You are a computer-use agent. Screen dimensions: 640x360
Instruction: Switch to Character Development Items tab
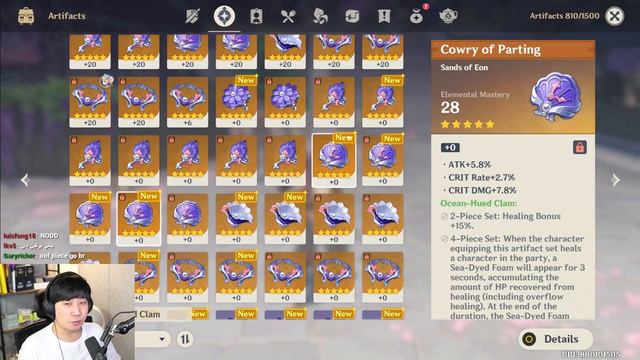(256, 16)
